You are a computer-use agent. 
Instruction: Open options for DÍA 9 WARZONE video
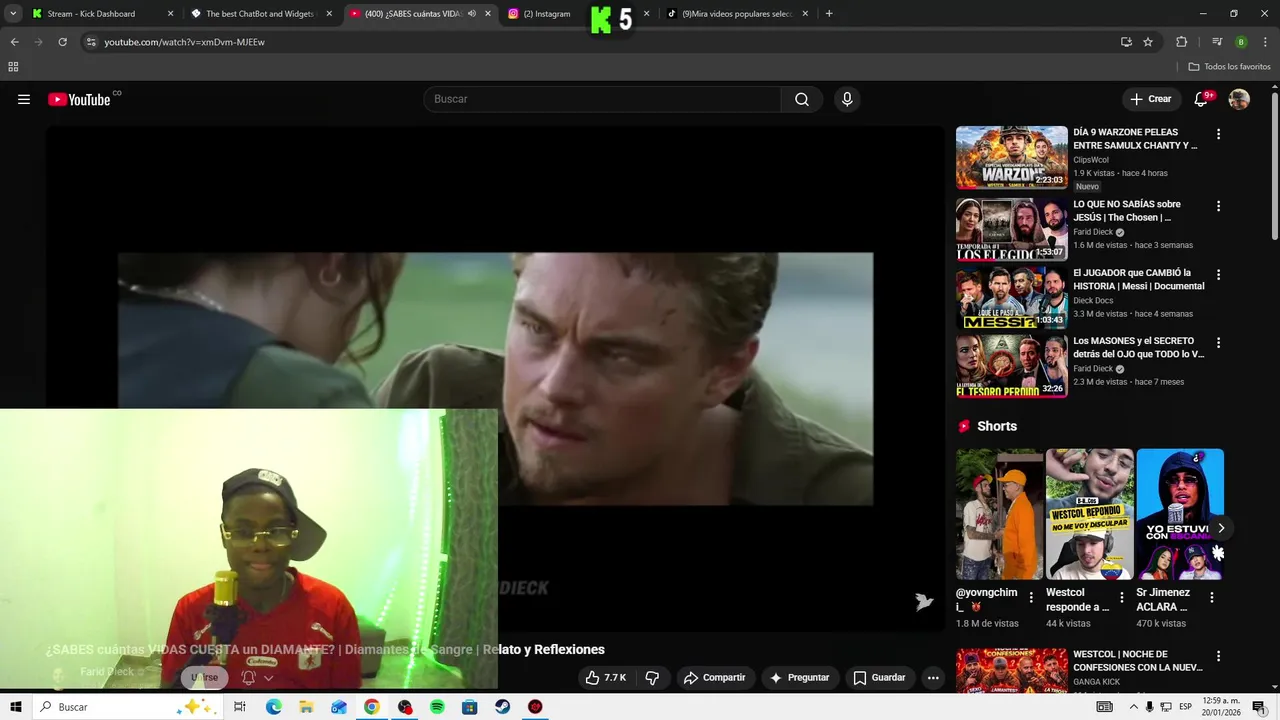coord(1218,134)
